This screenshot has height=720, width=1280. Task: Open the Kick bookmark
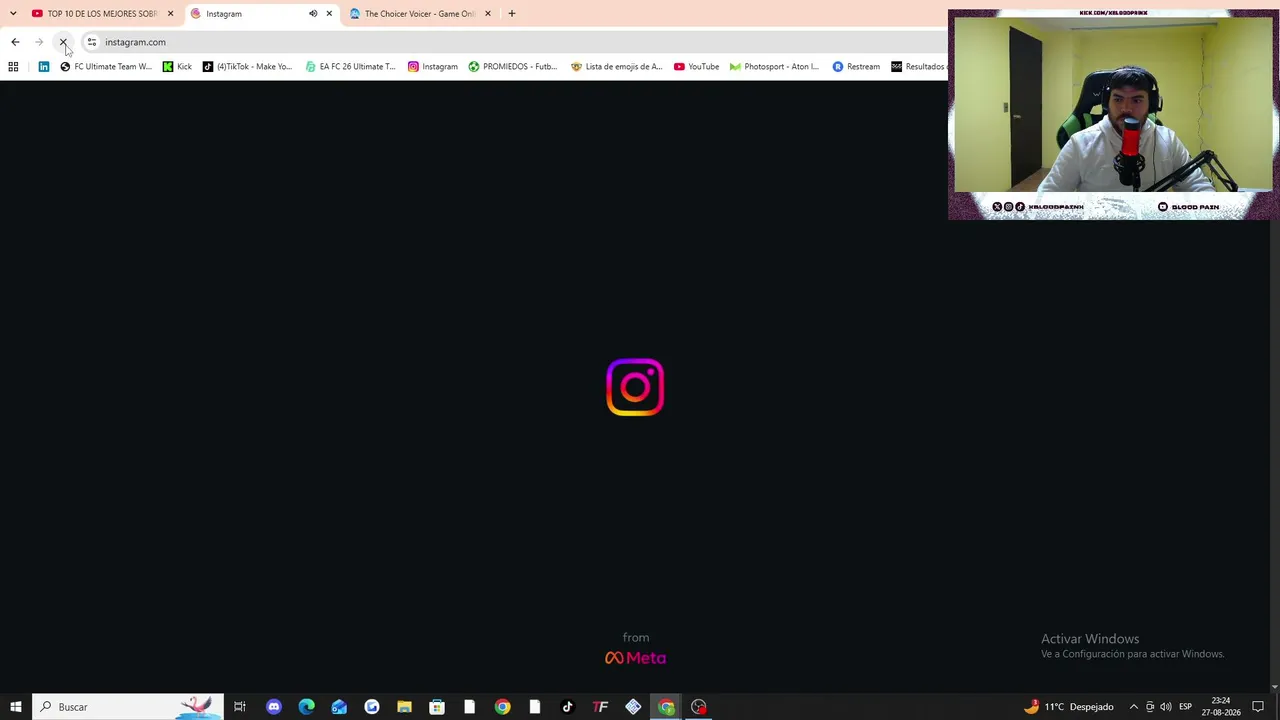pos(177,67)
